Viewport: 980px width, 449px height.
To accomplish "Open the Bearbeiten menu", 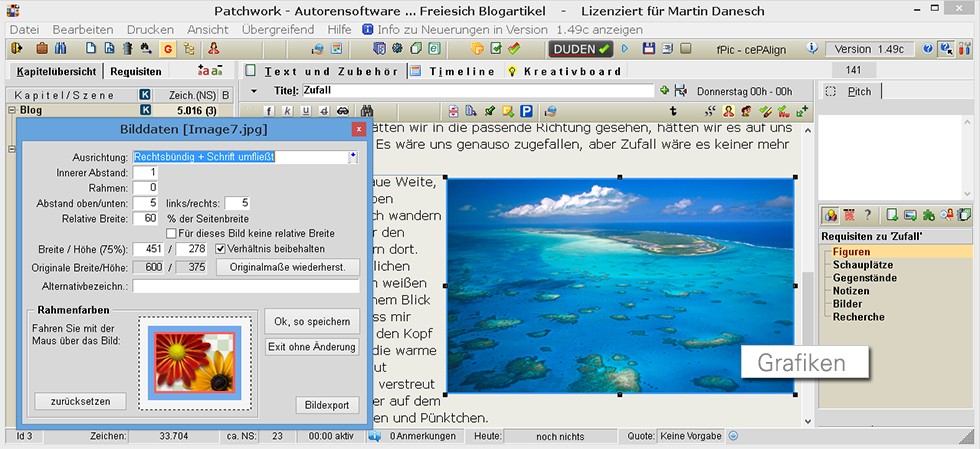I will pos(82,30).
